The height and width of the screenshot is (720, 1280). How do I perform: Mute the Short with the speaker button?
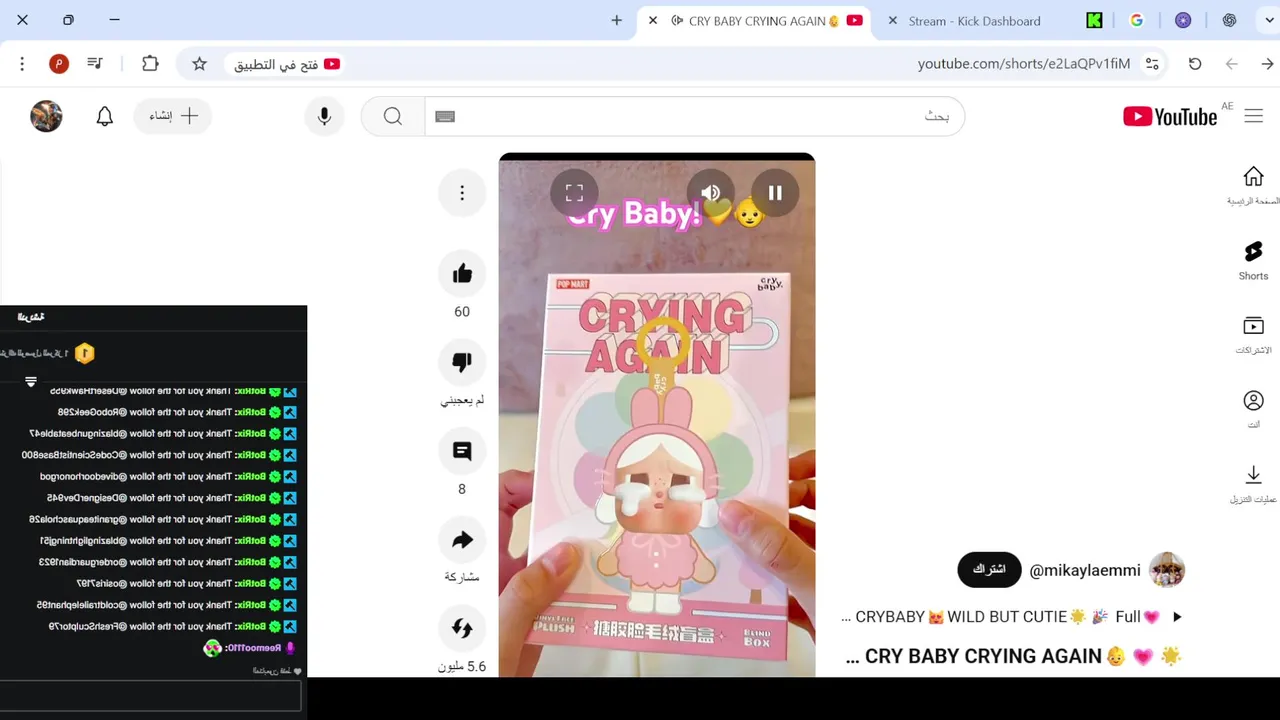point(711,193)
